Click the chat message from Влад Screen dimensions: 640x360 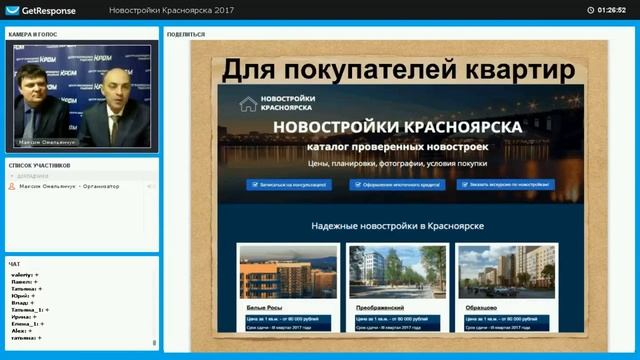[22, 303]
